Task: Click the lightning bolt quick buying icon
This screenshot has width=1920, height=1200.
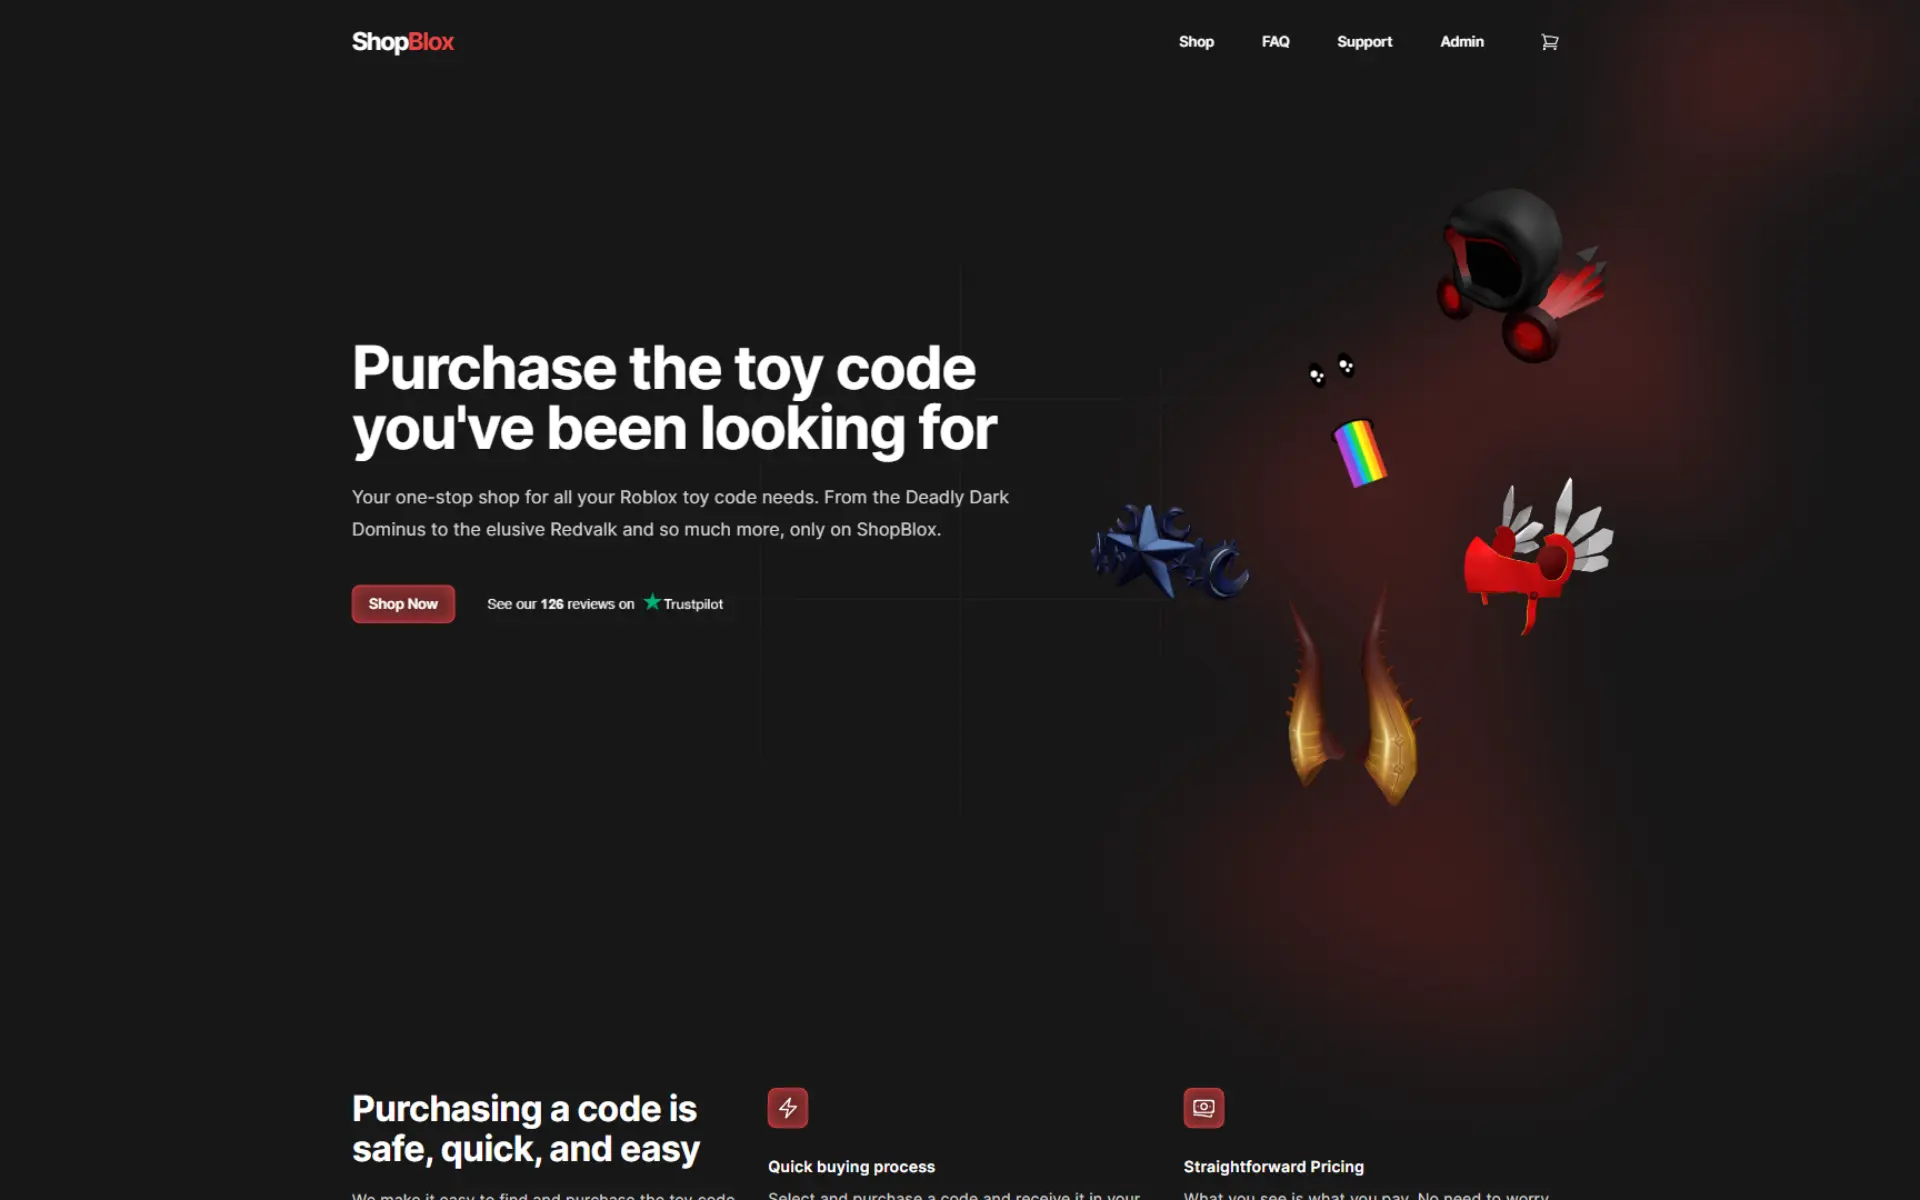Action: click(788, 1108)
